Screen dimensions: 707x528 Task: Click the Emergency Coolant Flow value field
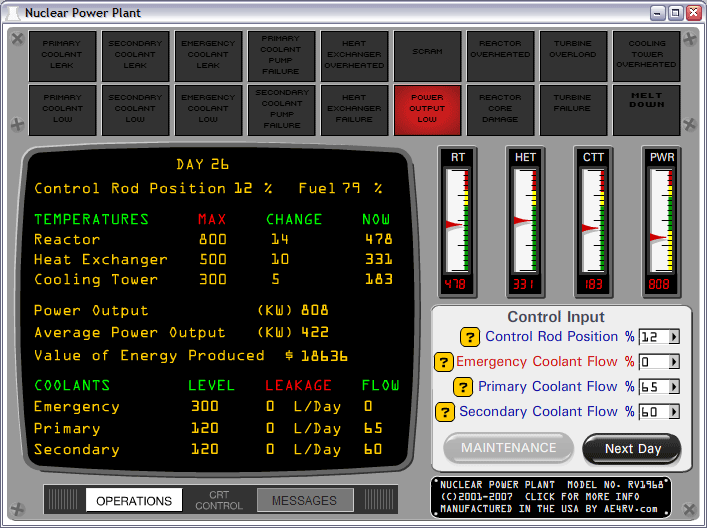[x=654, y=362]
